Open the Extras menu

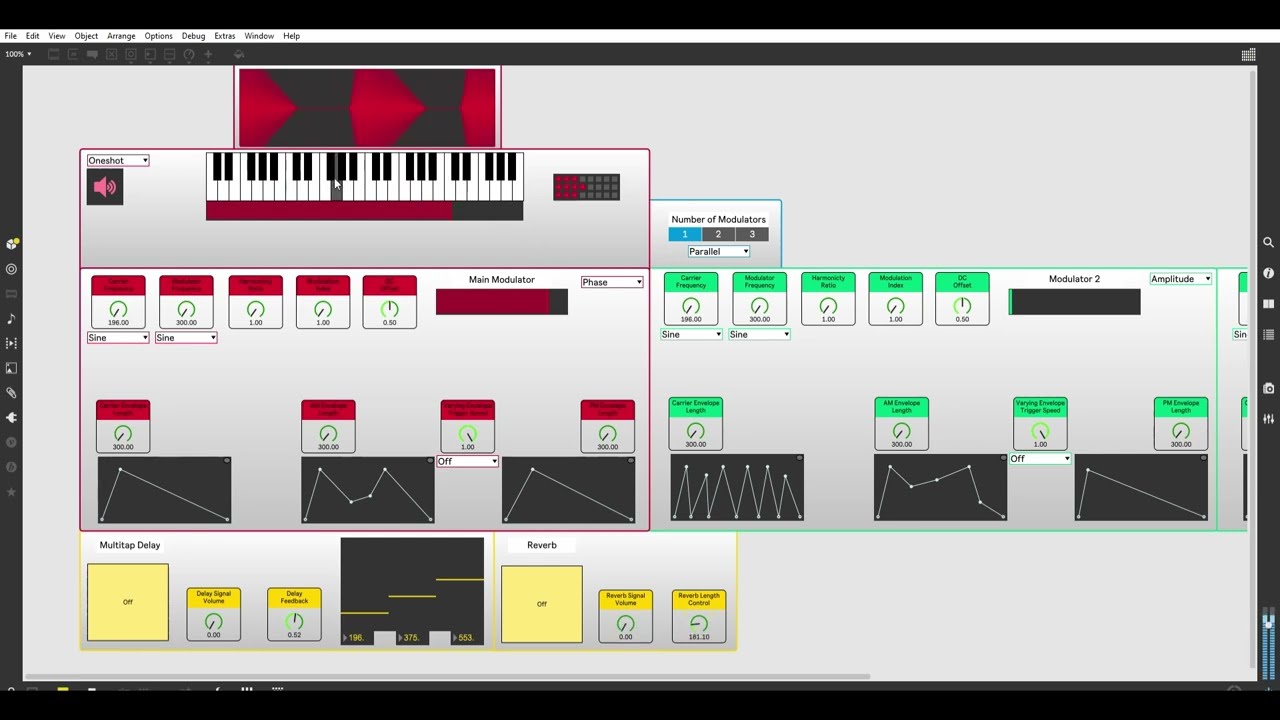click(224, 36)
